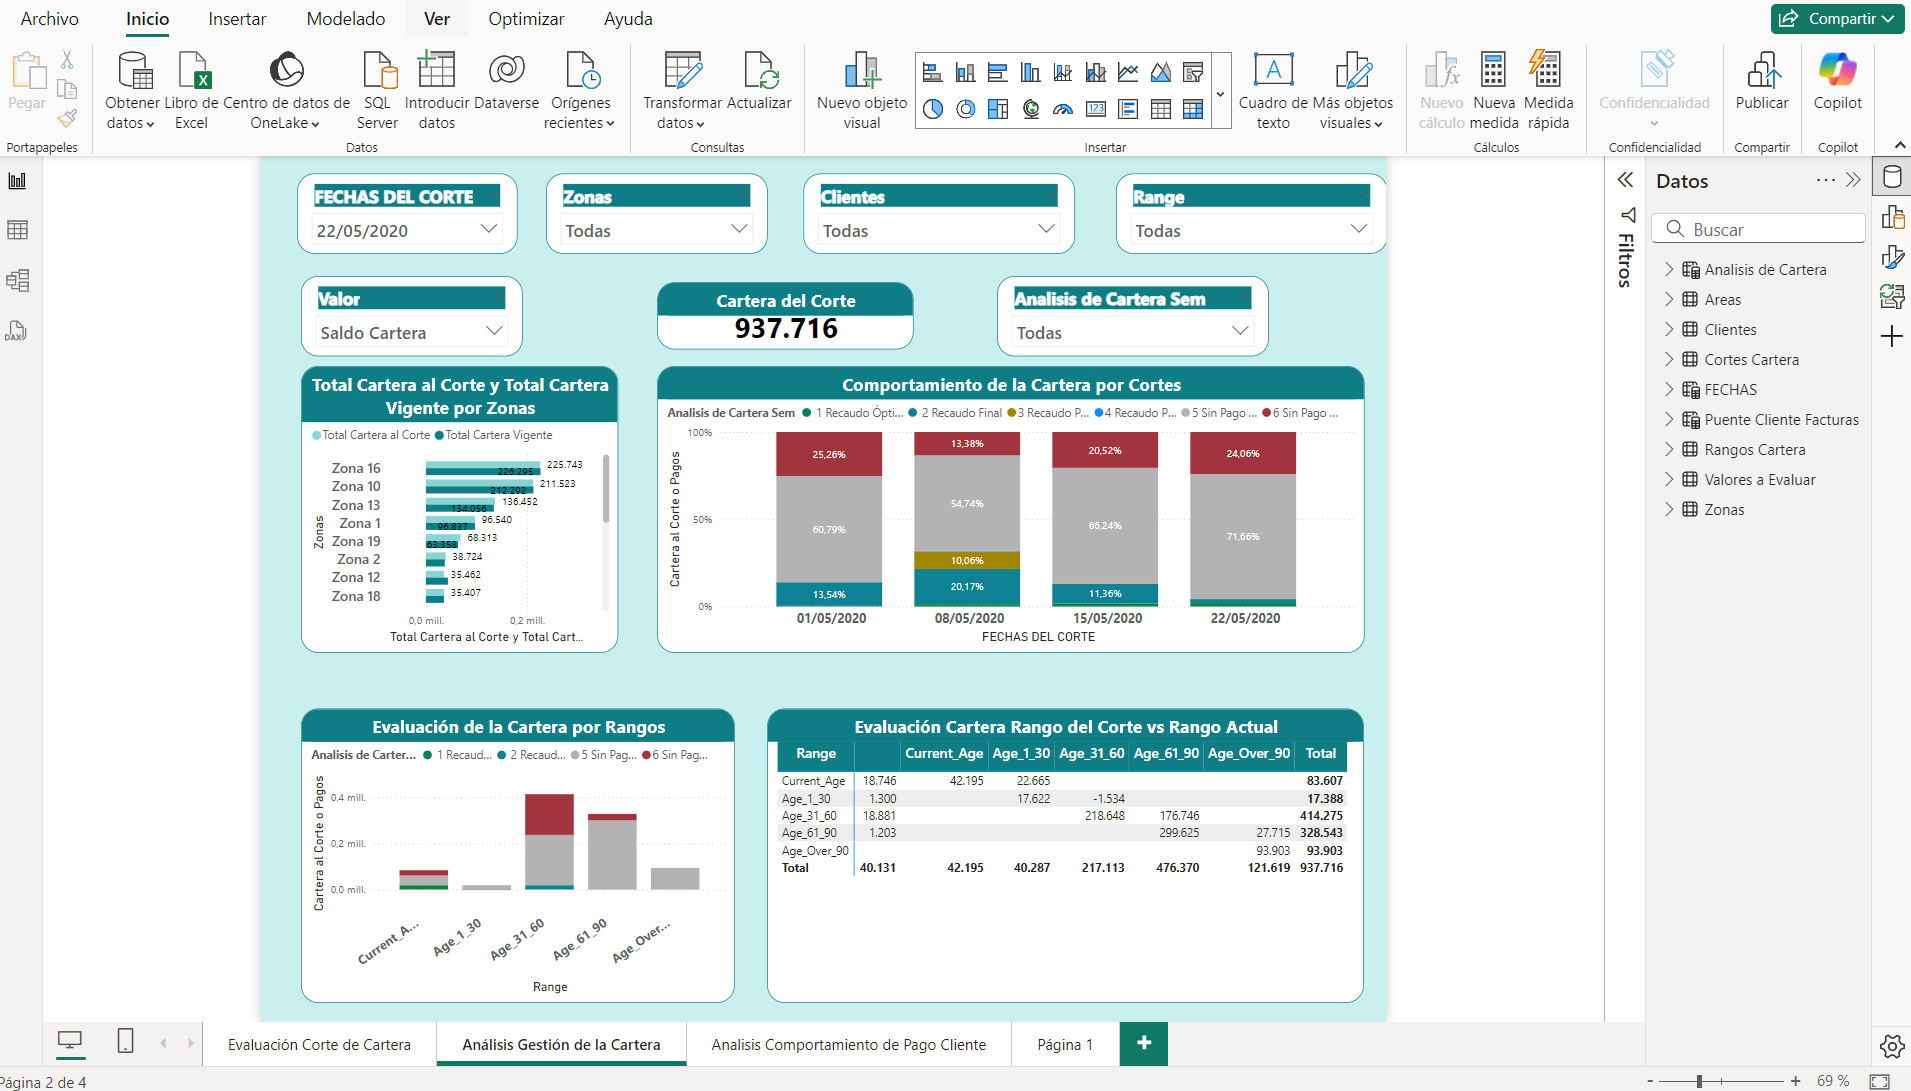Expand Zonas table in Datos pane
The height and width of the screenshot is (1091, 1911).
click(1668, 509)
